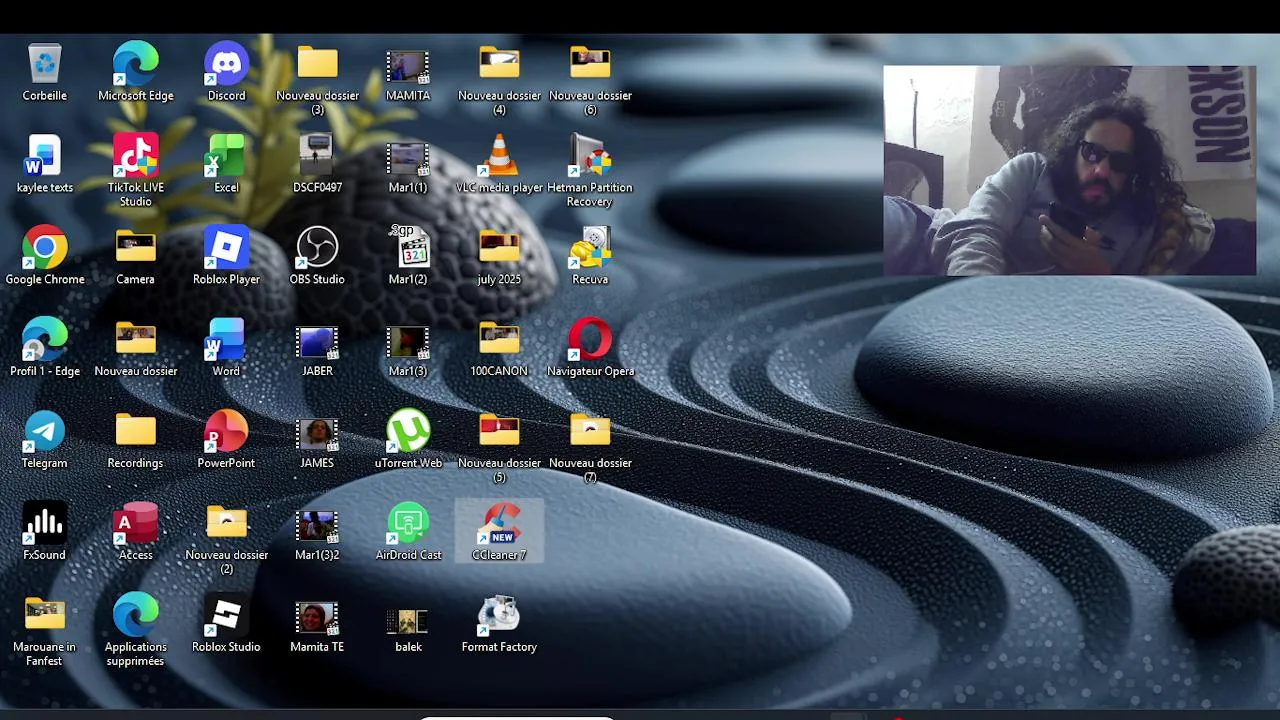Select the Mamita TE video file

[x=317, y=619]
